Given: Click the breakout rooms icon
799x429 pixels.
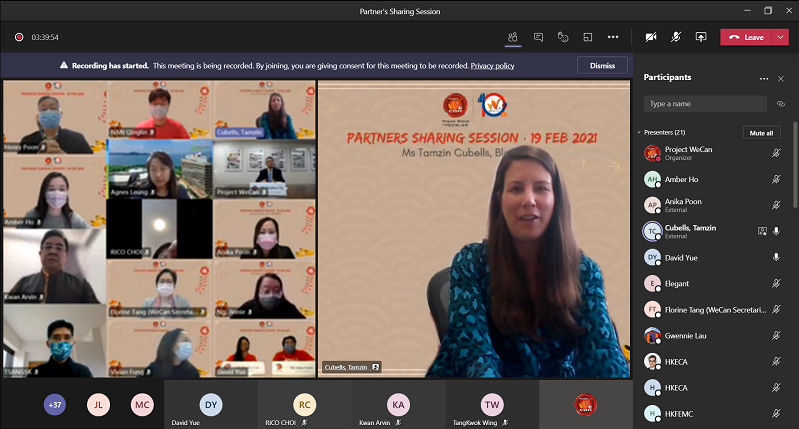Looking at the screenshot, I should tap(589, 37).
